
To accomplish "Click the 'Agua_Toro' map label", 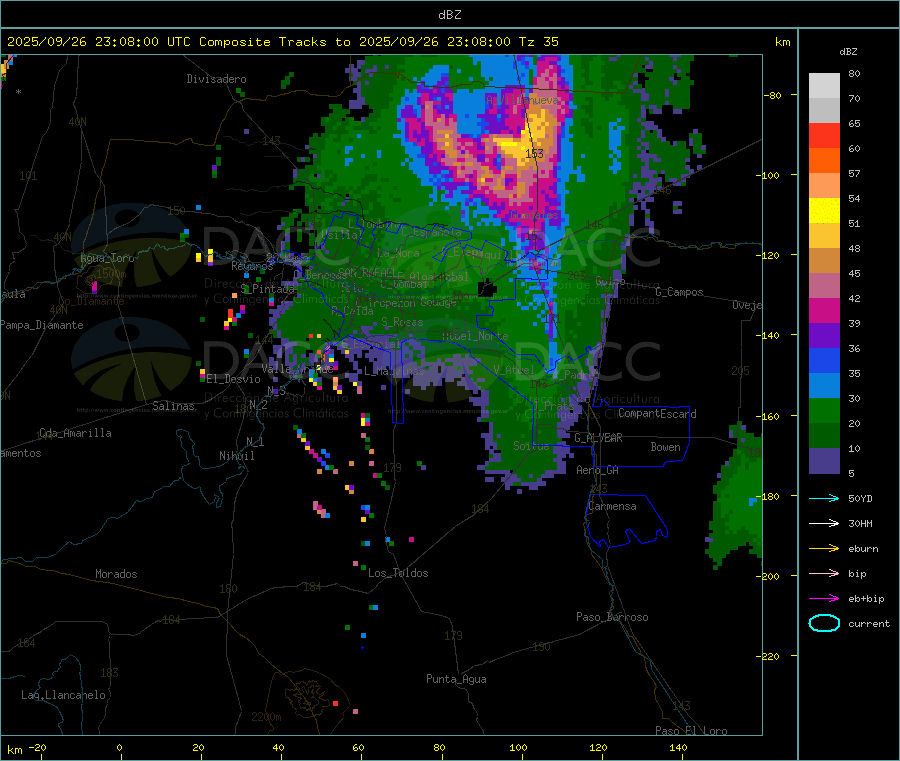I will 107,258.
